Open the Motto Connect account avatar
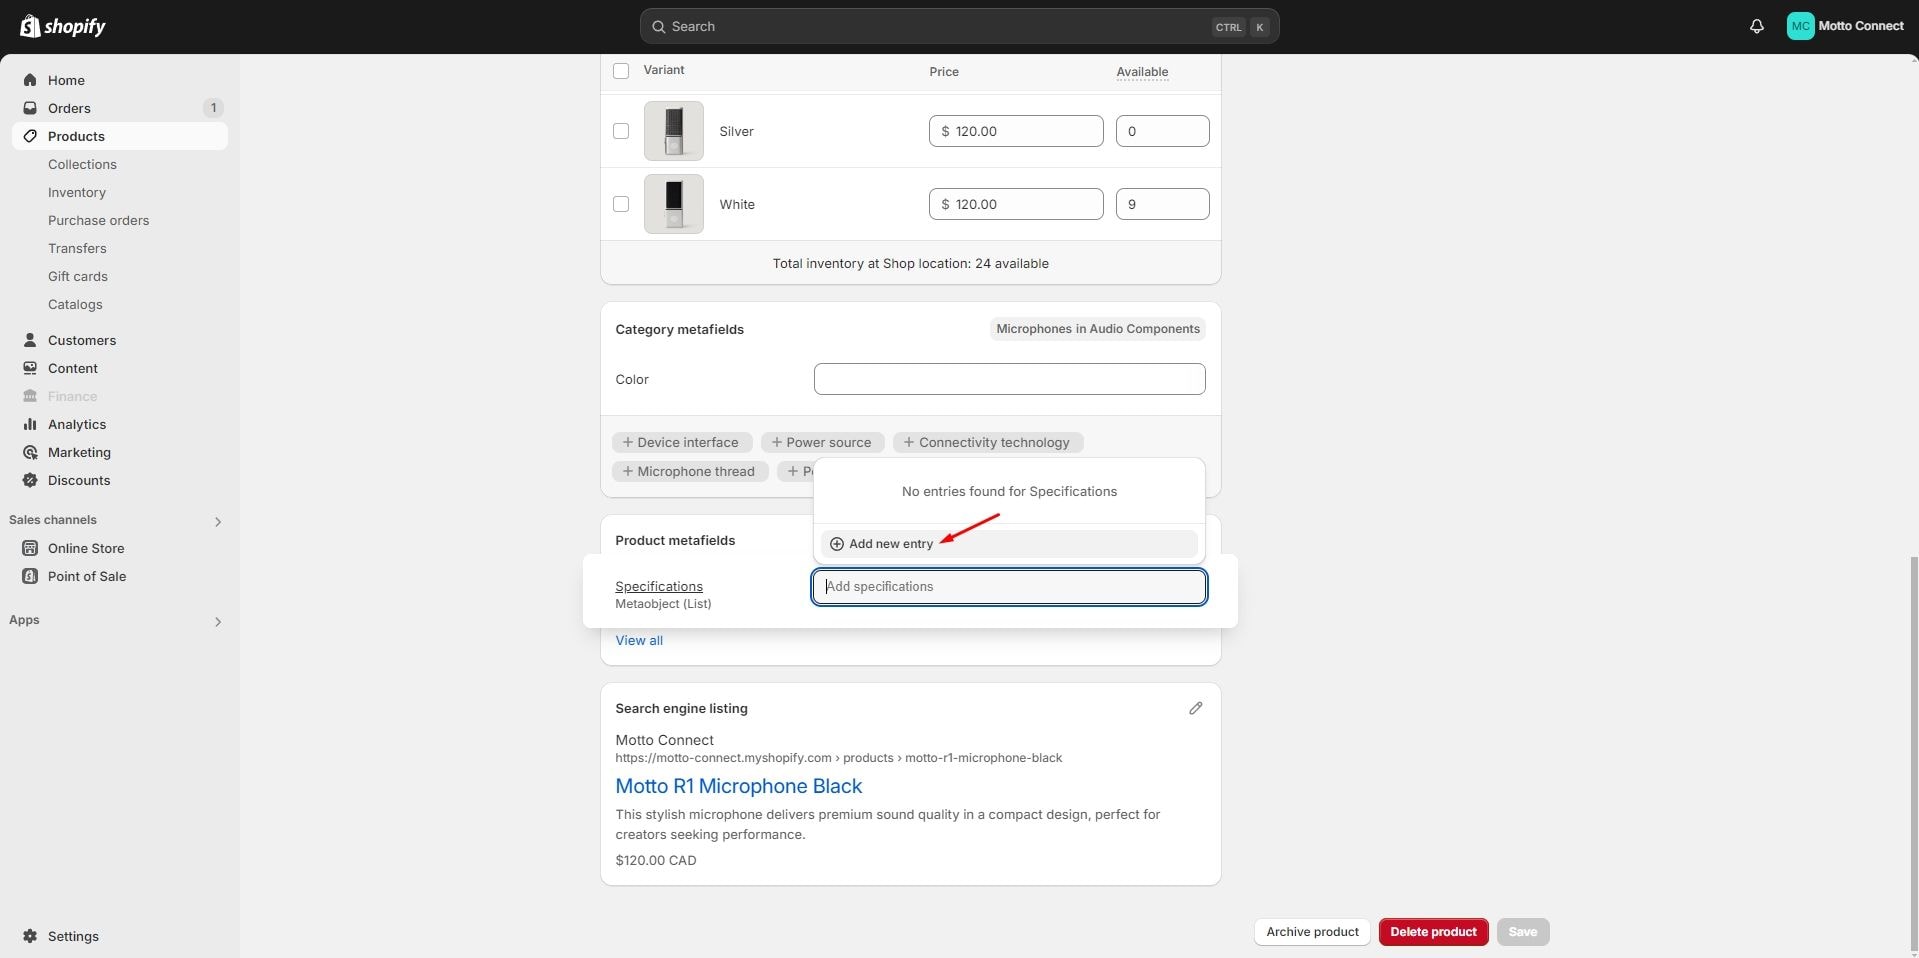The width and height of the screenshot is (1919, 958). pos(1800,26)
